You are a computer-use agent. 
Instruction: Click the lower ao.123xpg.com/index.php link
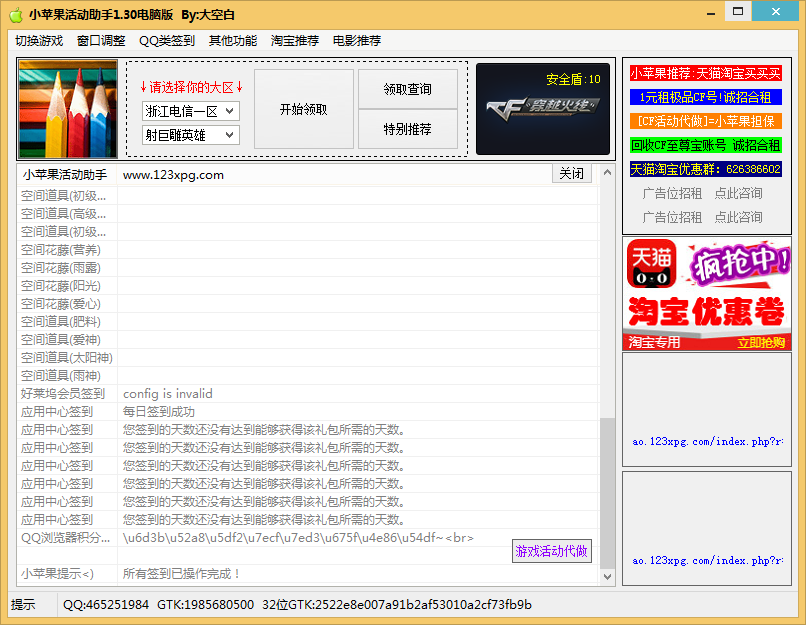(707, 560)
